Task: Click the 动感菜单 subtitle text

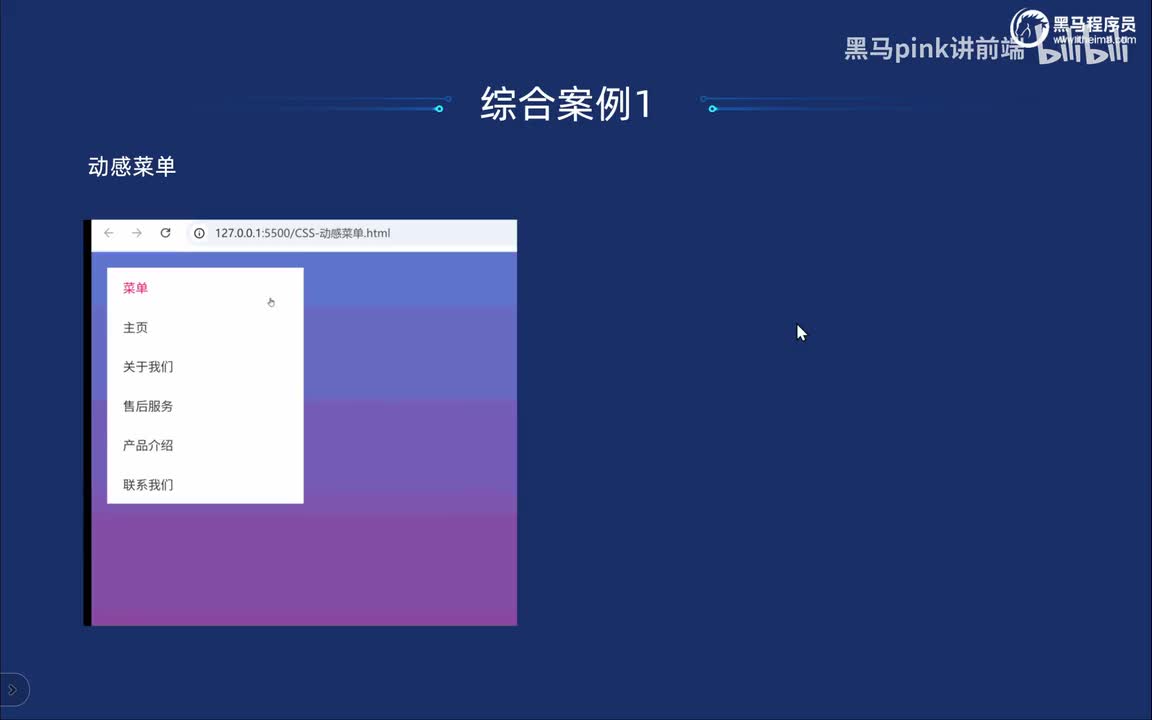Action: pos(132,167)
